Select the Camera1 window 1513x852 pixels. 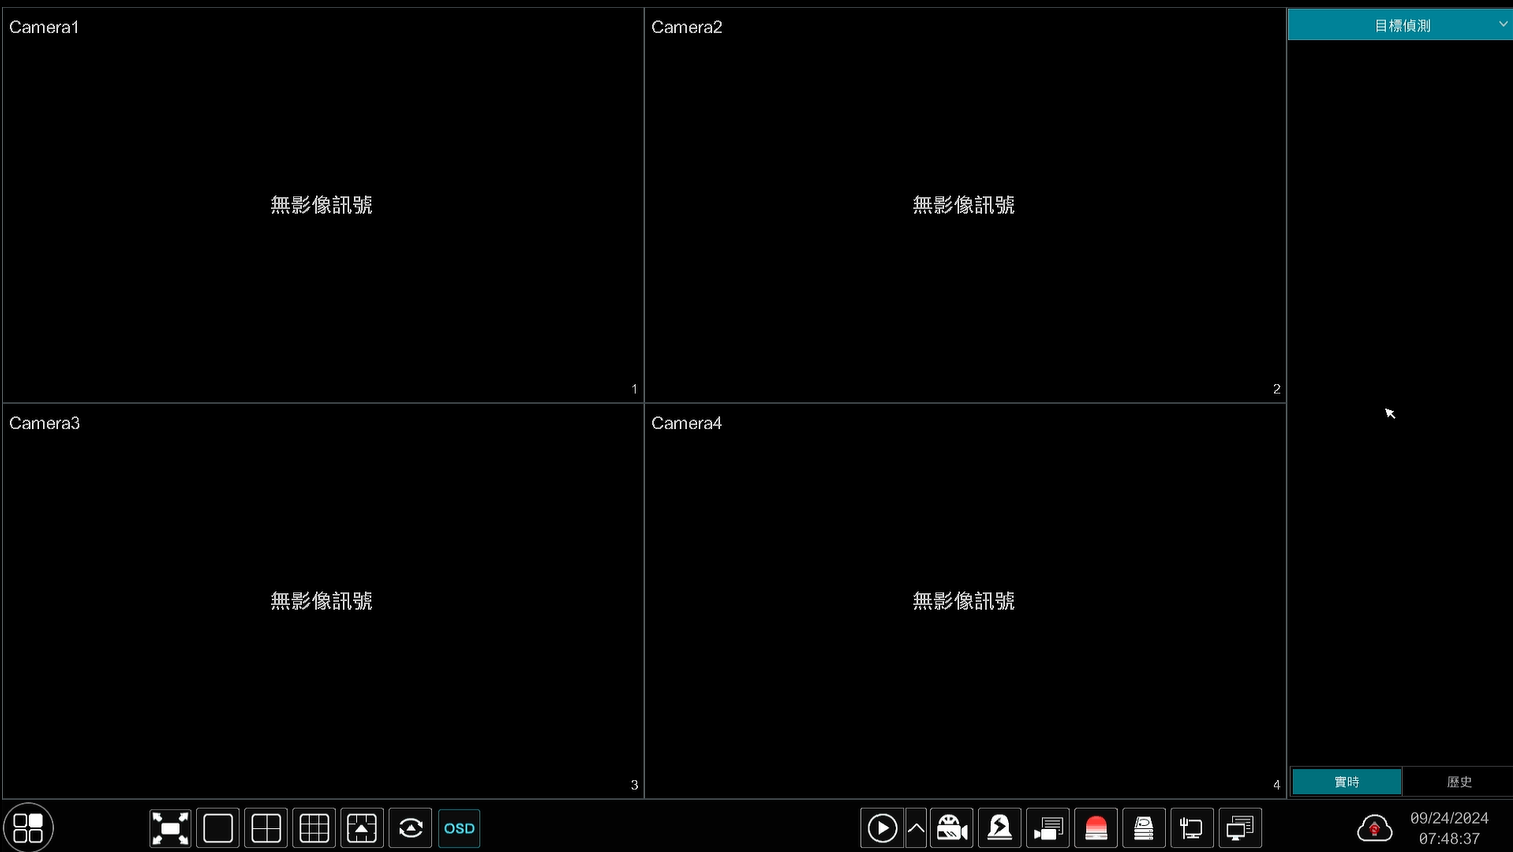pos(322,205)
